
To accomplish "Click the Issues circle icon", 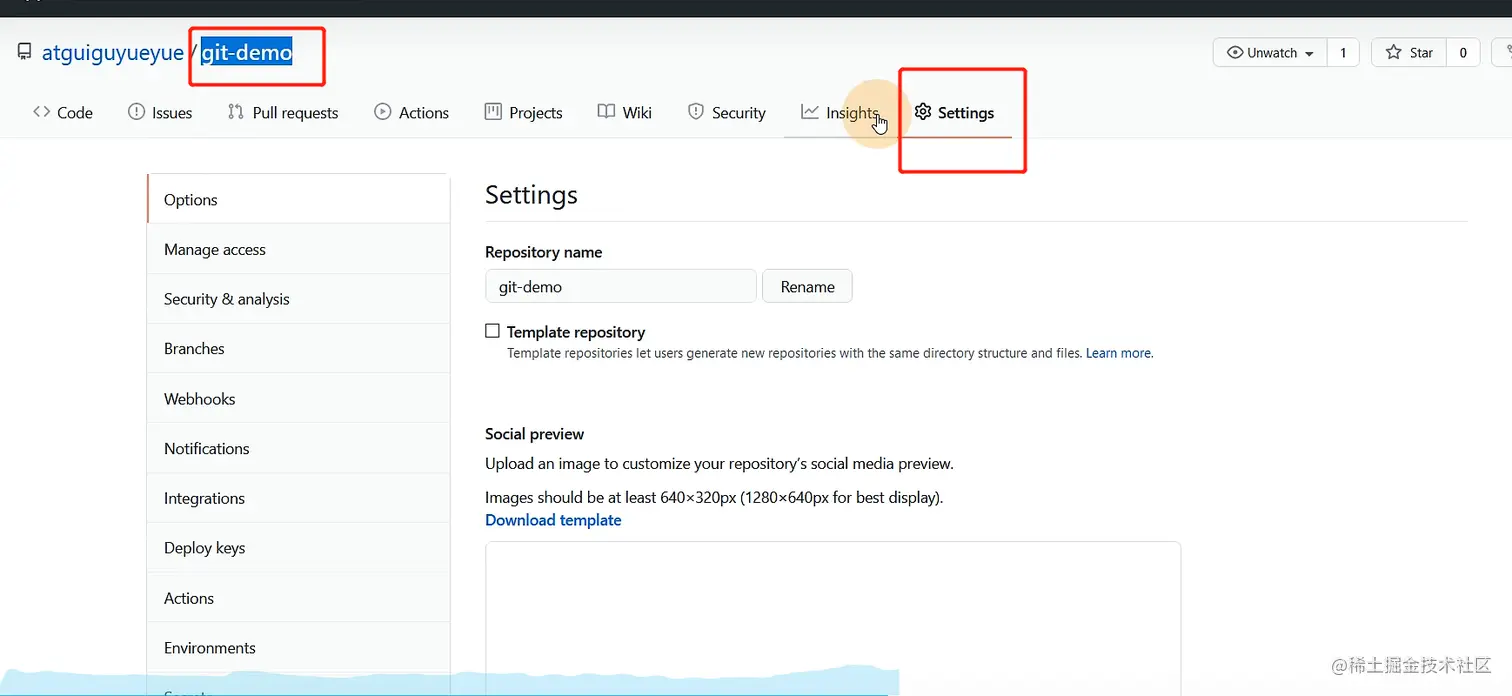I will click(137, 112).
